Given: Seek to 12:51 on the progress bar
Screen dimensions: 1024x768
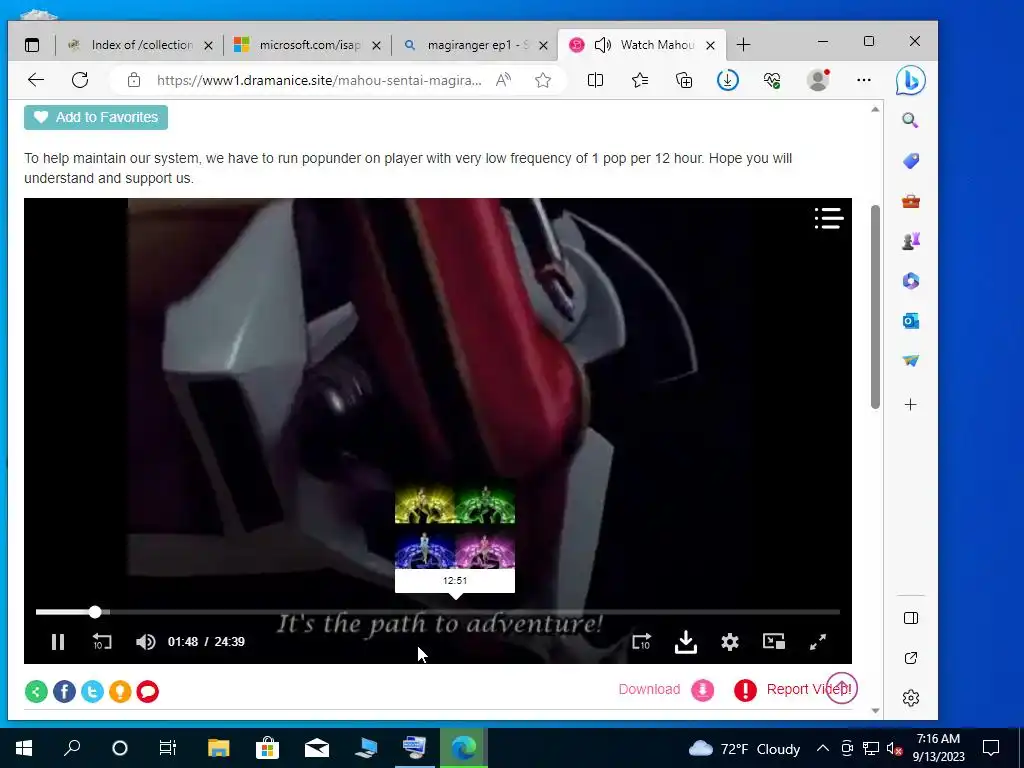Looking at the screenshot, I should pyautogui.click(x=455, y=612).
